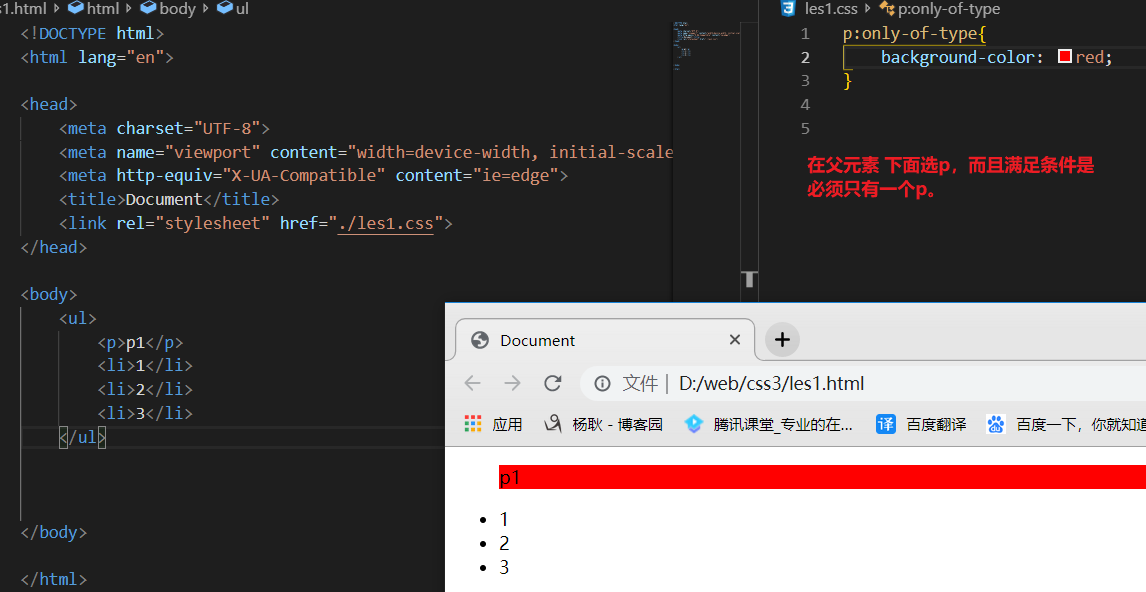Click the meta charset="UTF-8" line
The height and width of the screenshot is (592, 1146).
(164, 129)
